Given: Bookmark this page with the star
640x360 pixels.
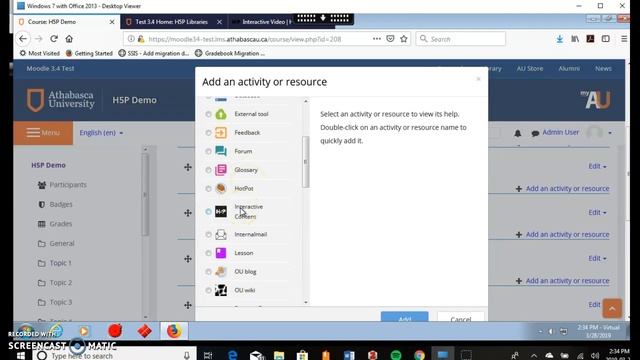Looking at the screenshot, I should tap(404, 39).
